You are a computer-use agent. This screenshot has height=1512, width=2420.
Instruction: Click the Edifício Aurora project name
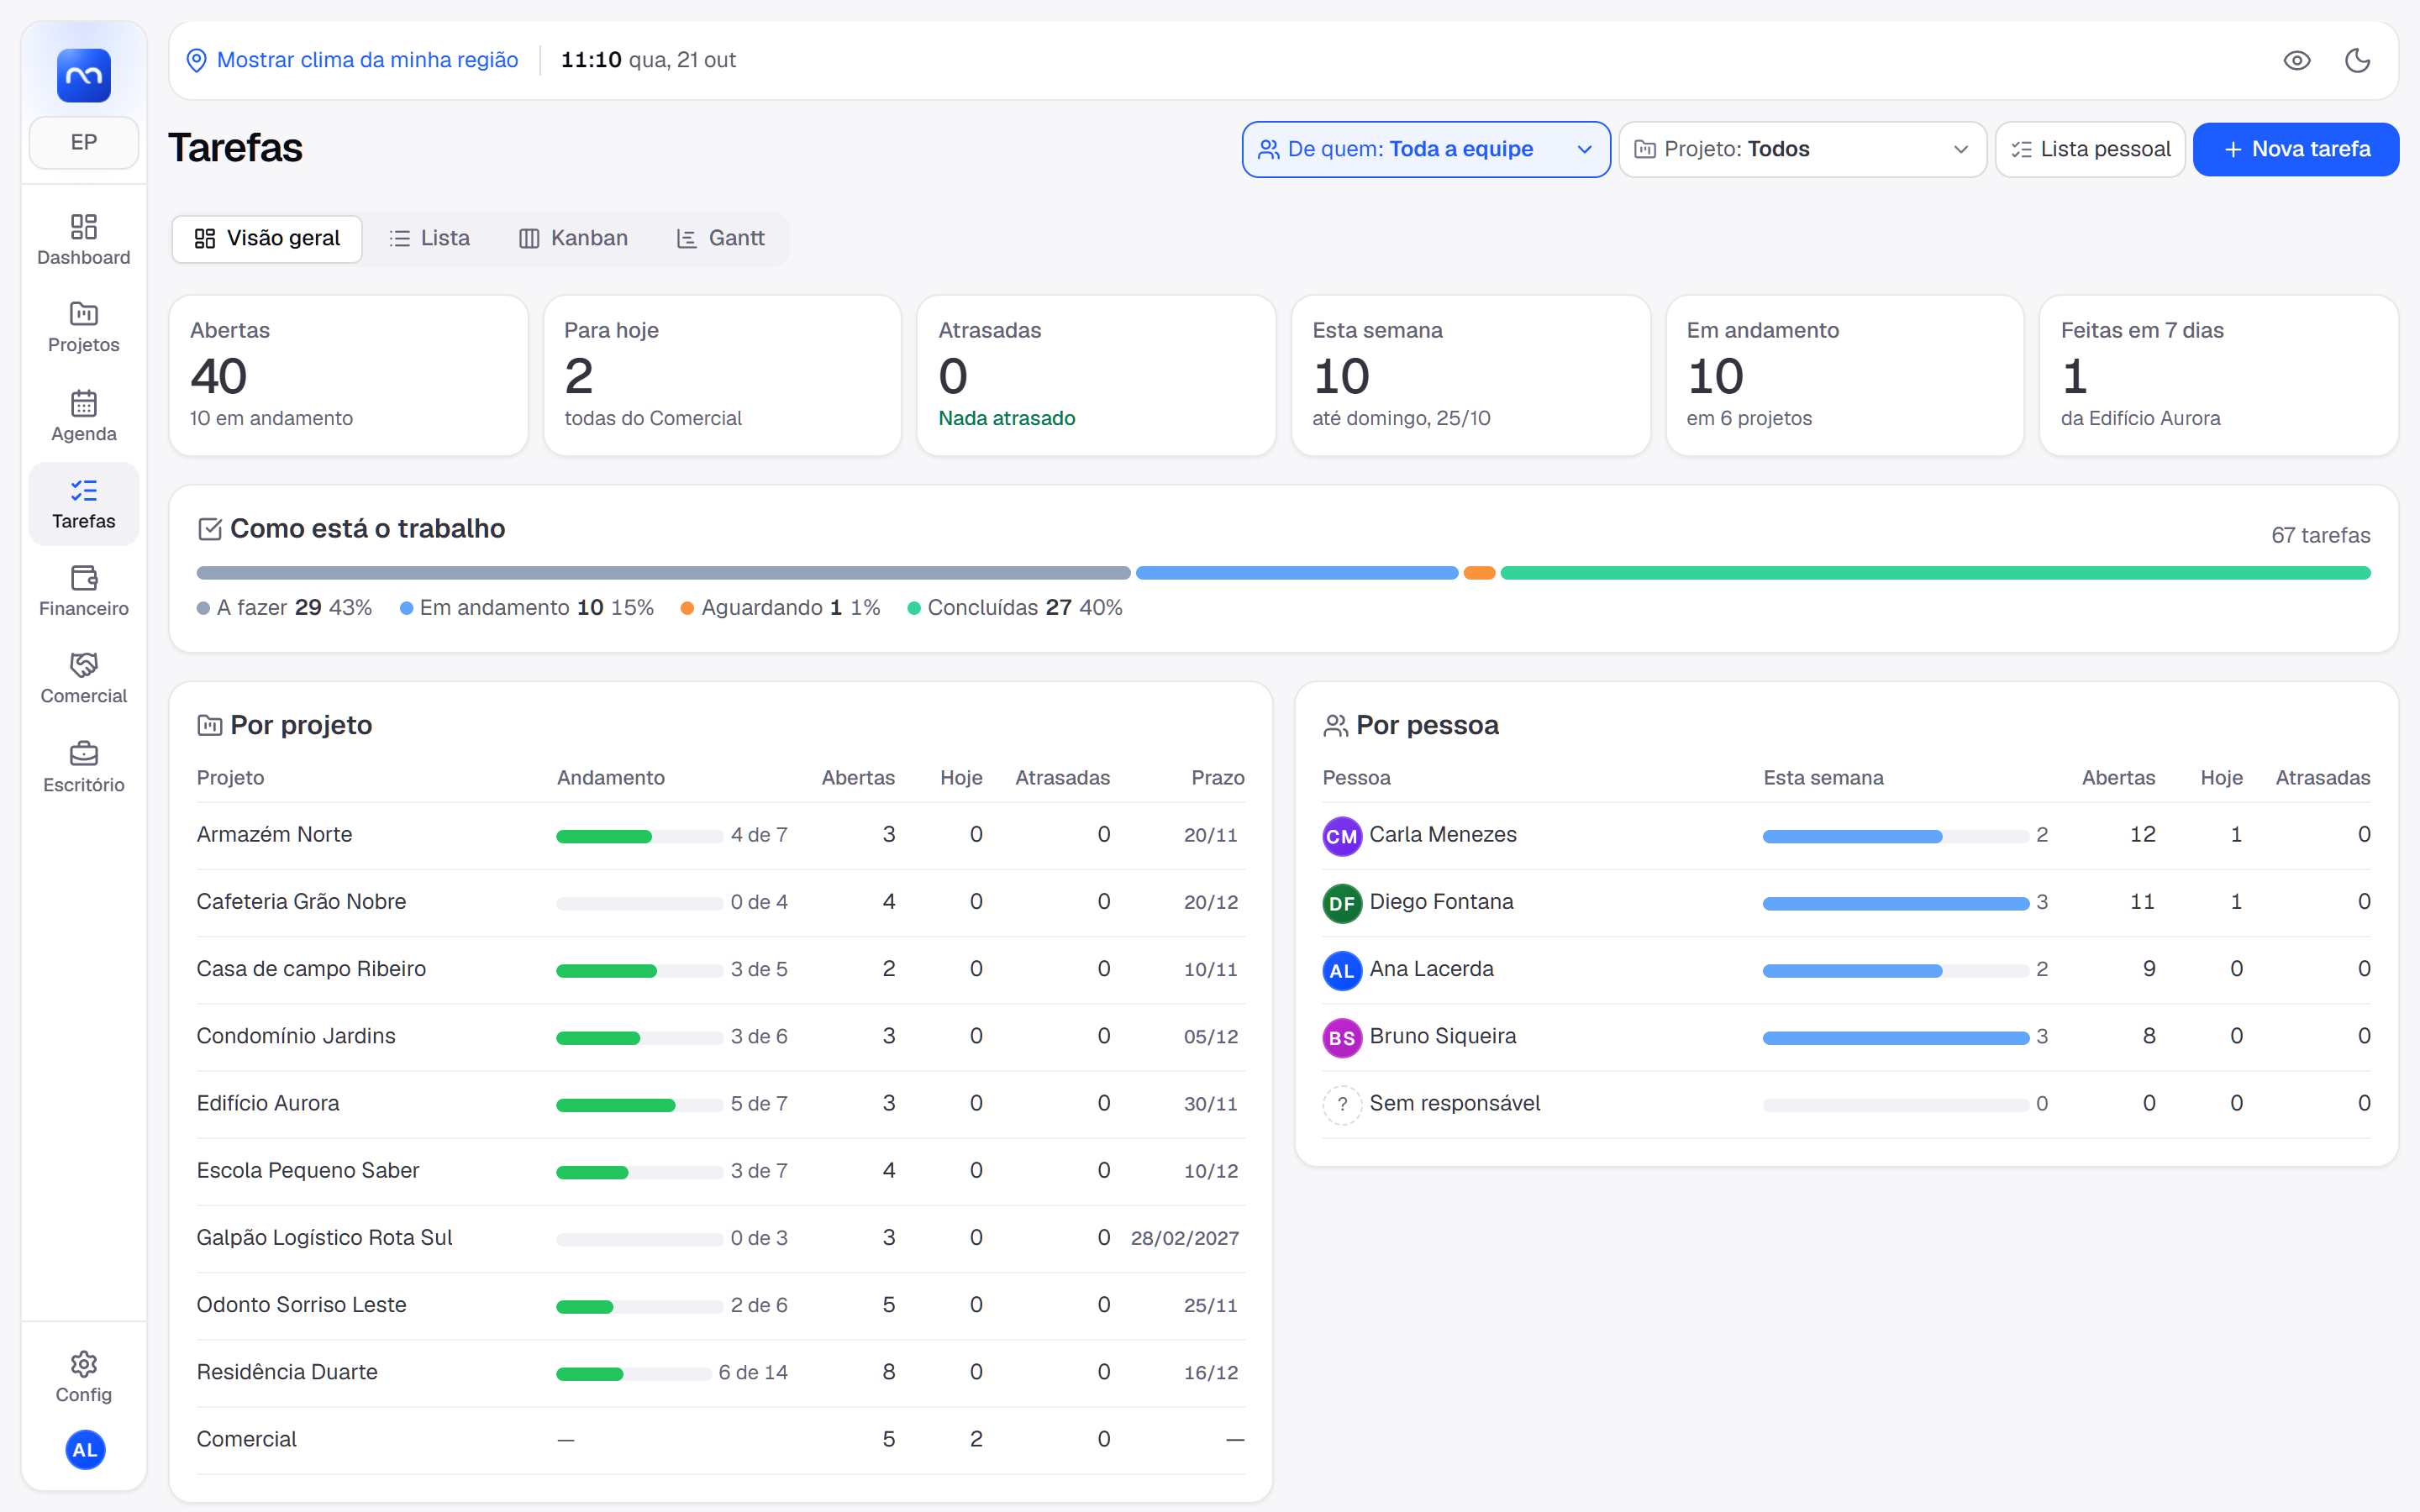[x=268, y=1103]
